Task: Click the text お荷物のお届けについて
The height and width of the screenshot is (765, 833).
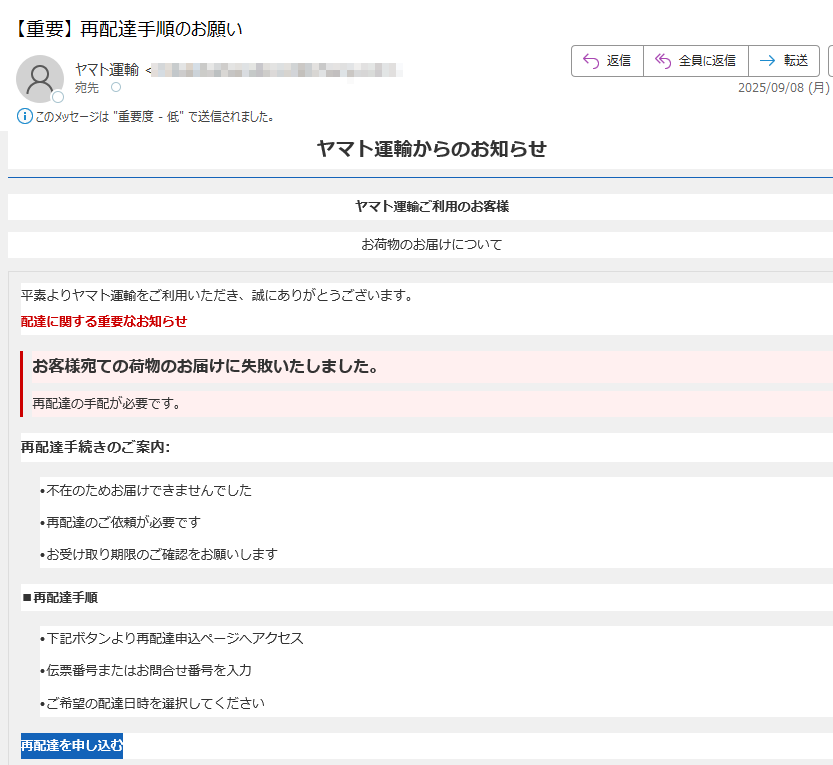Action: pos(431,244)
